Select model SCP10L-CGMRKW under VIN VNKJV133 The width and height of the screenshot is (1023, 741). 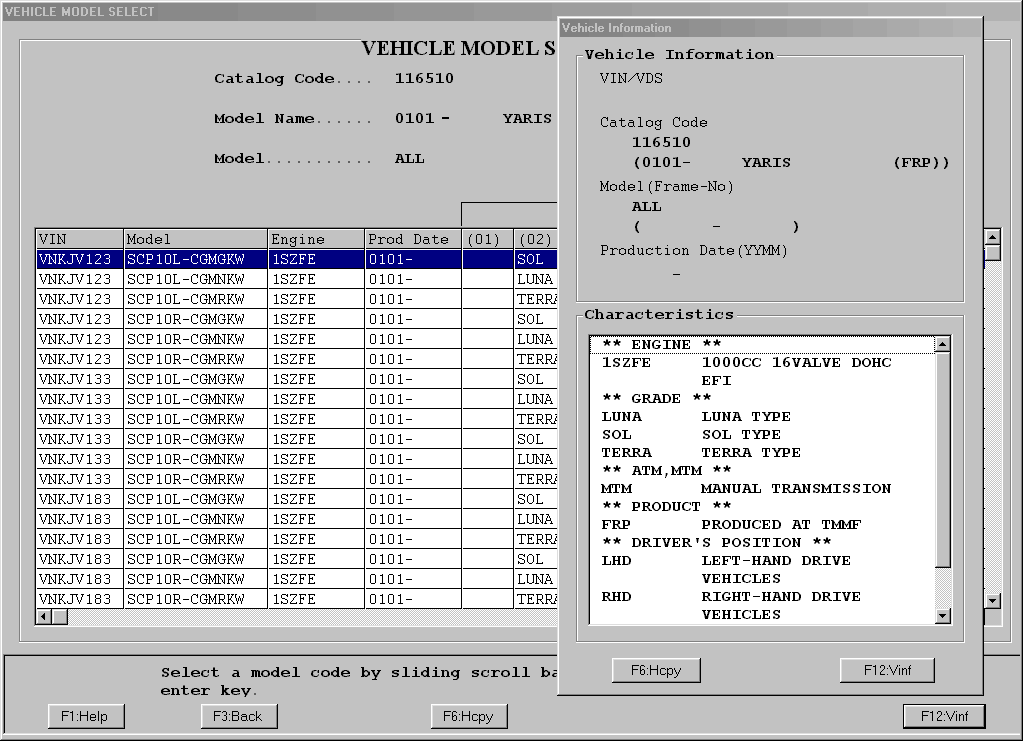click(297, 419)
